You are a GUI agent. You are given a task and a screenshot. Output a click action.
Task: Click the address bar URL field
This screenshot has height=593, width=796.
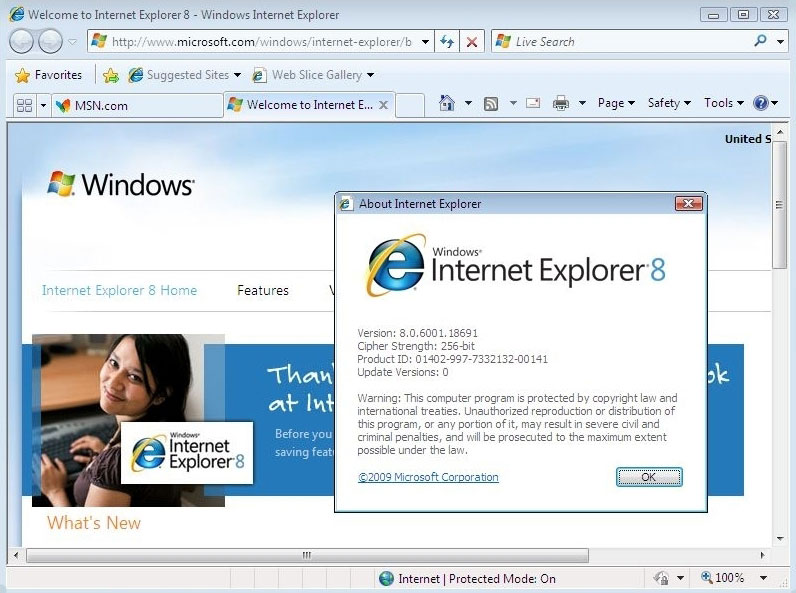(x=261, y=42)
